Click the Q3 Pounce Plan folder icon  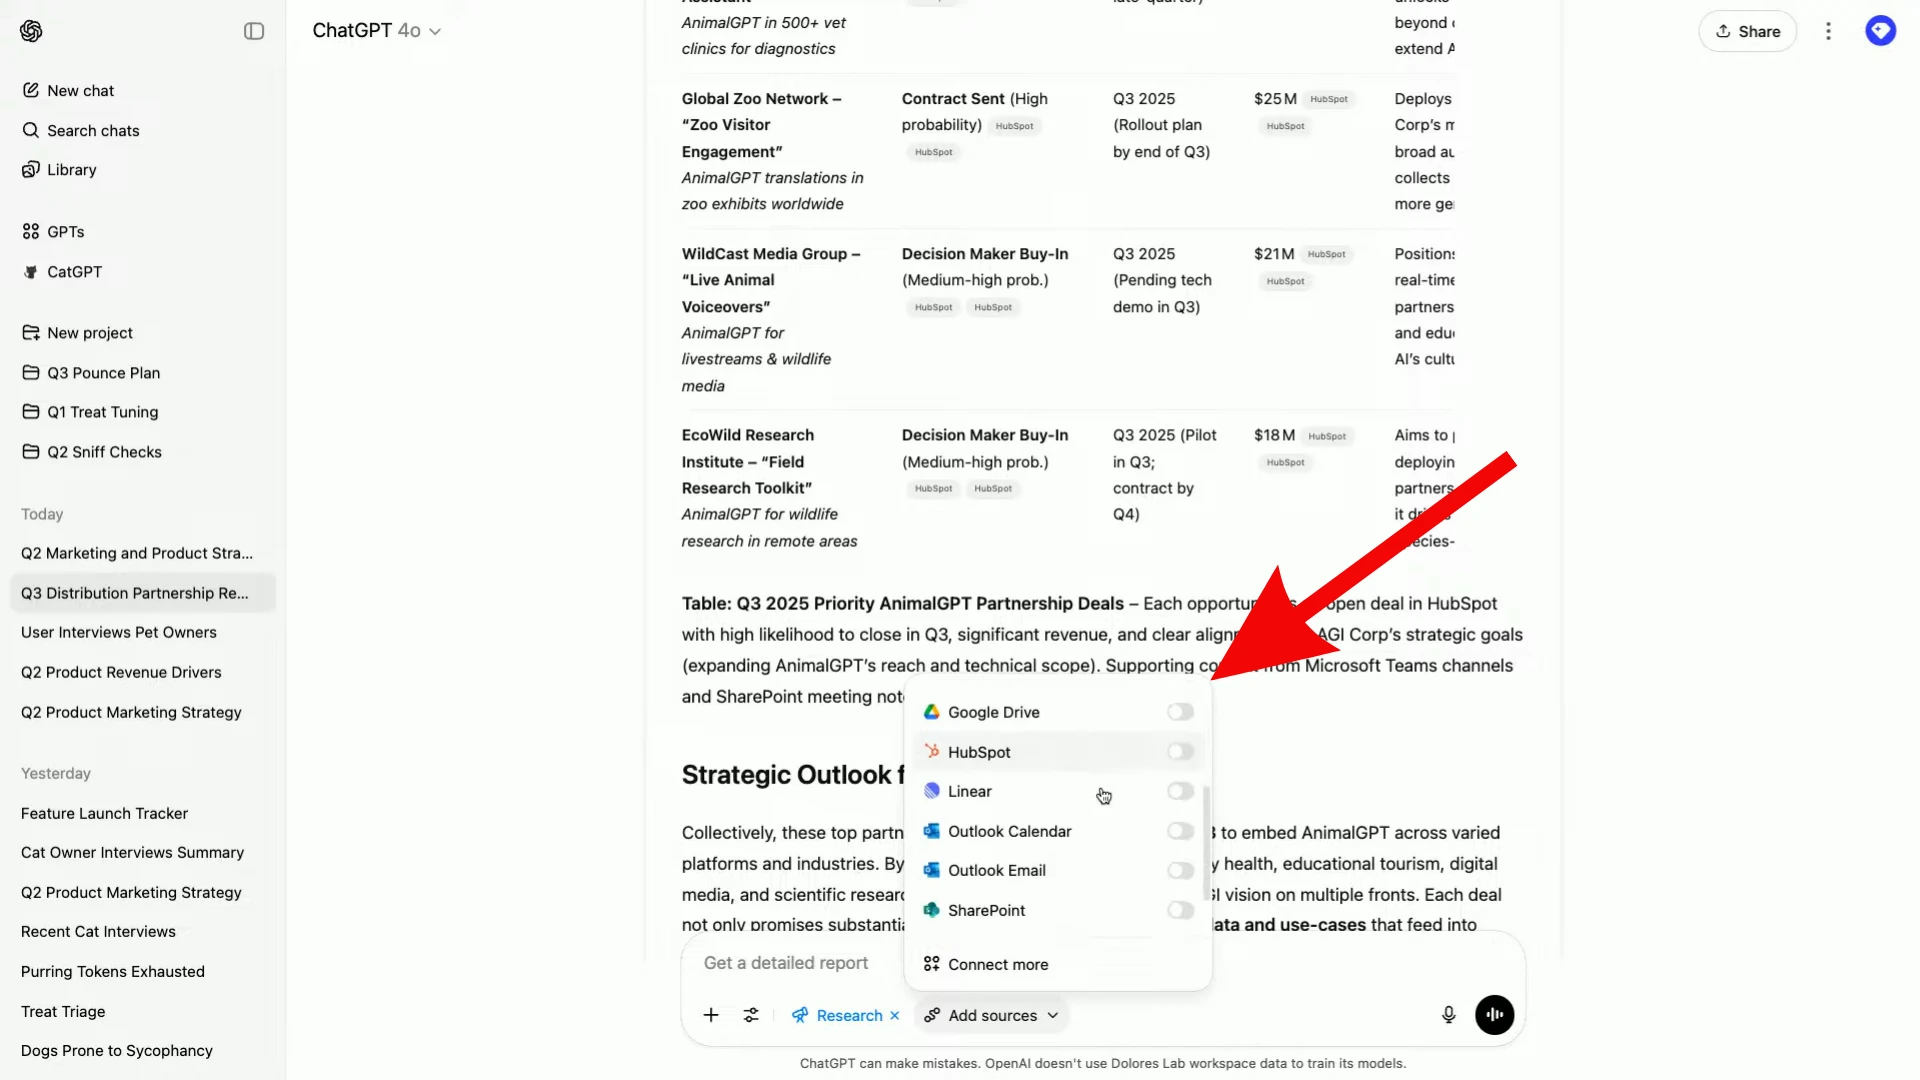[x=31, y=373]
